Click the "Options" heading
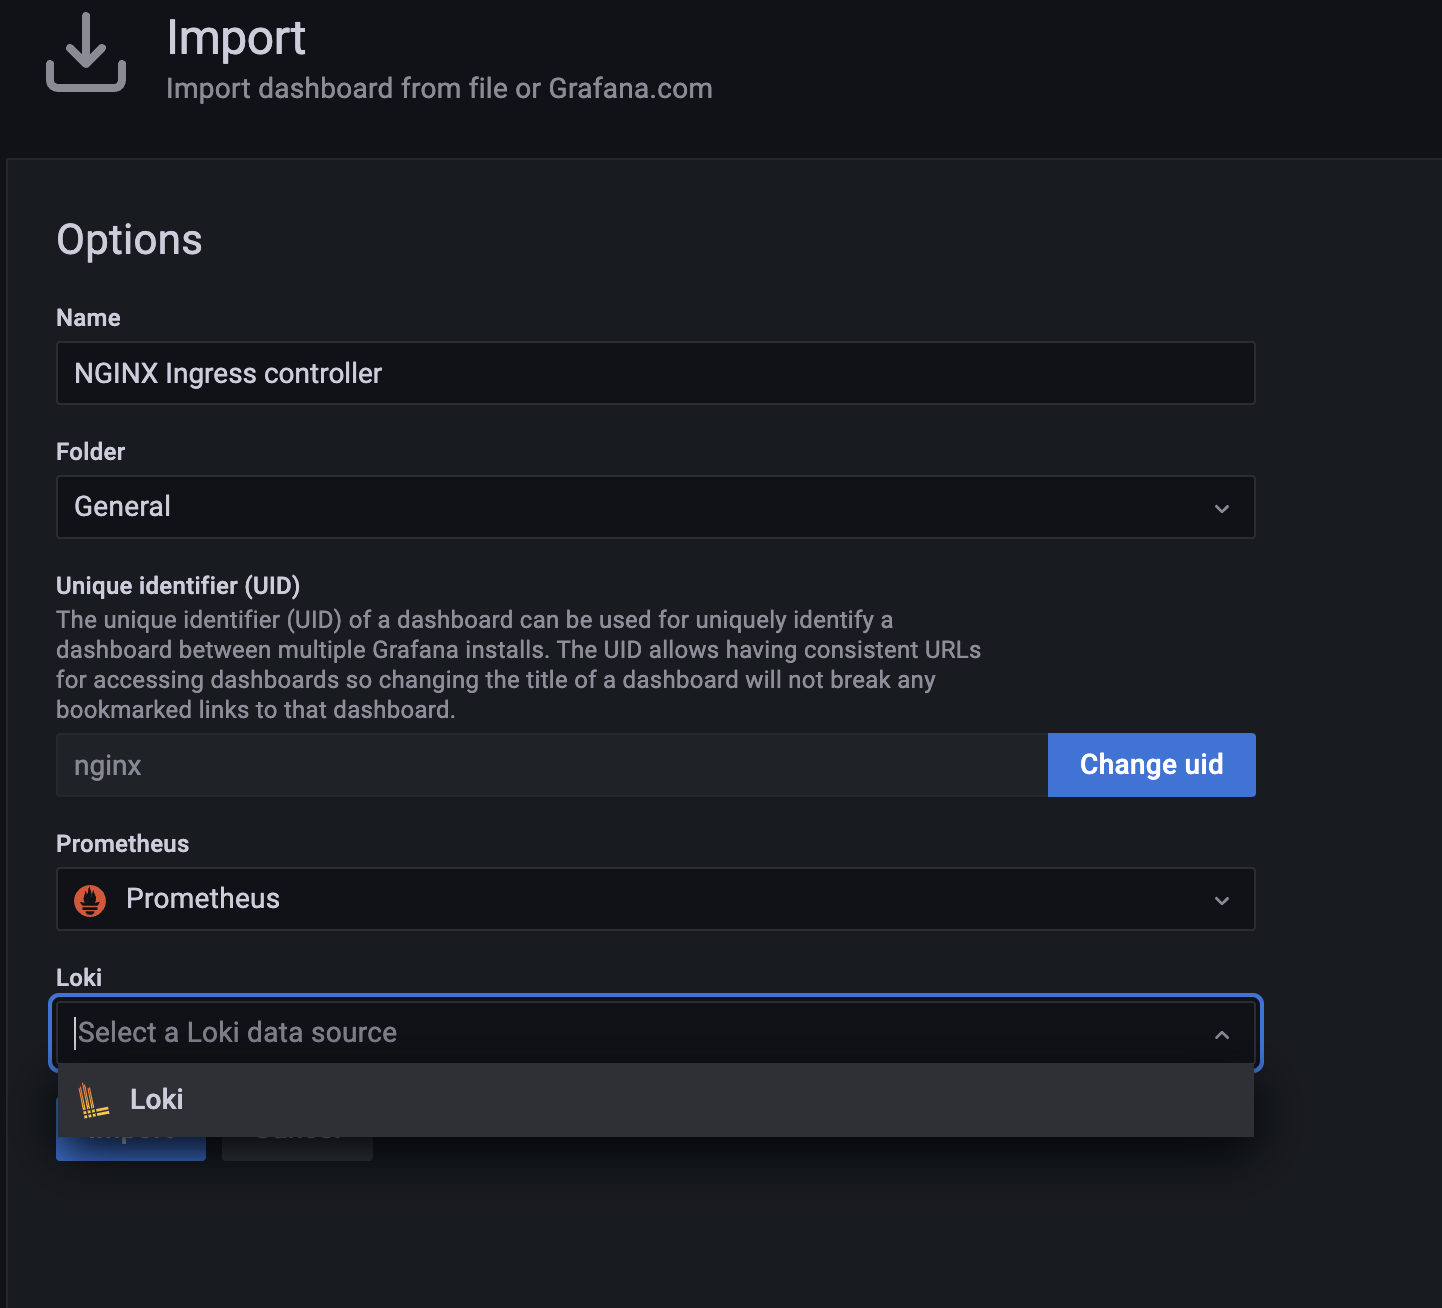1442x1308 pixels. click(129, 240)
